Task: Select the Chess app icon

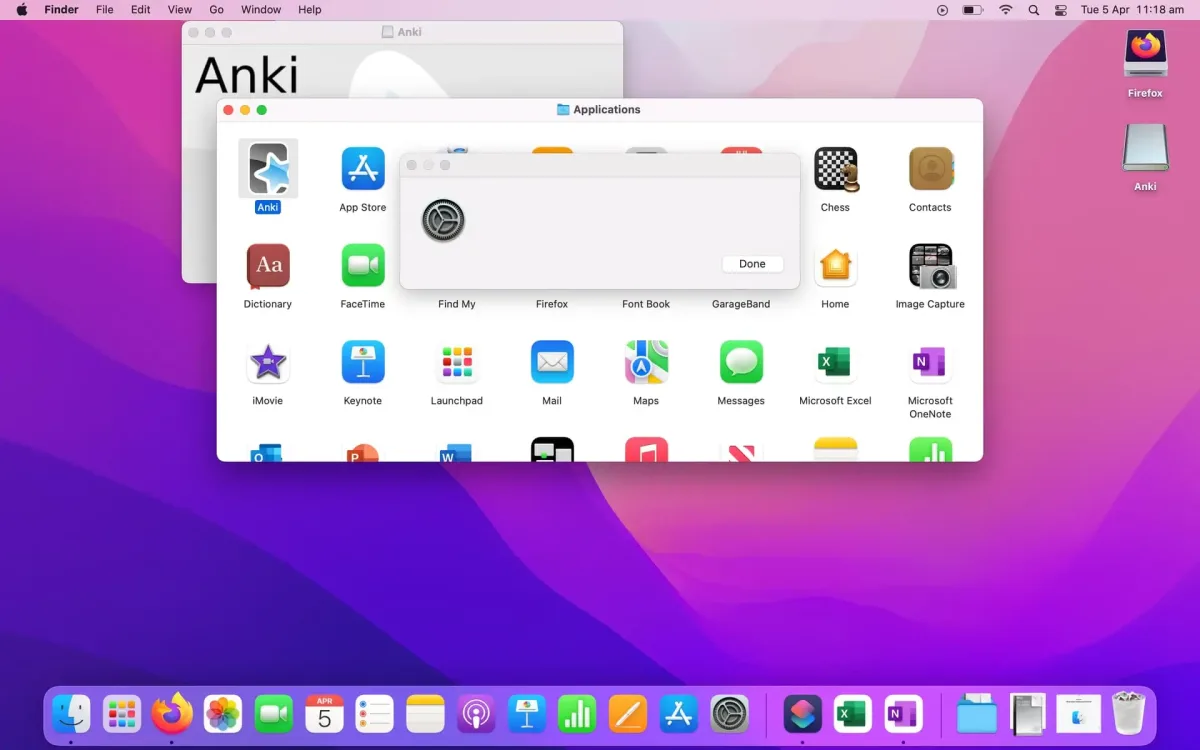Action: 835,168
